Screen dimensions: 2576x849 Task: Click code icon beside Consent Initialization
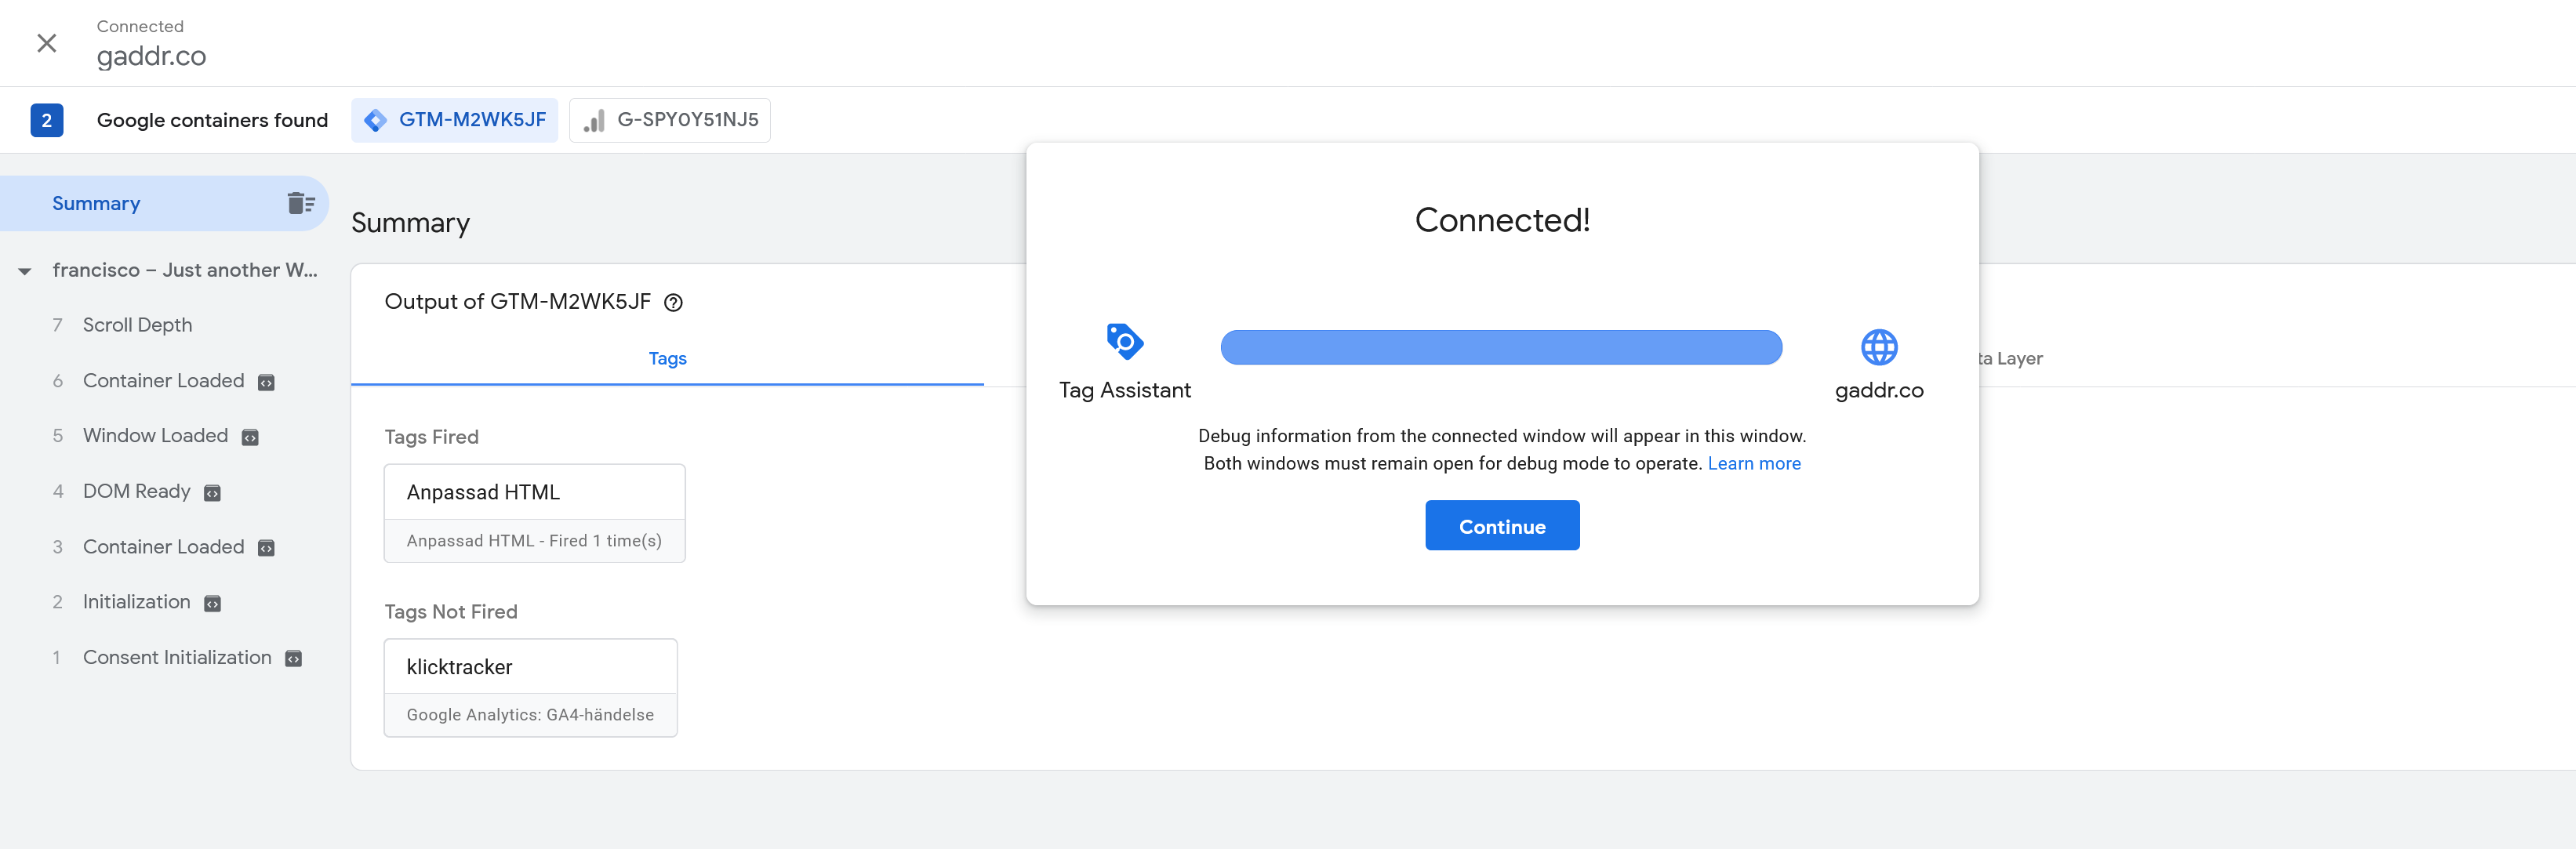(x=294, y=659)
